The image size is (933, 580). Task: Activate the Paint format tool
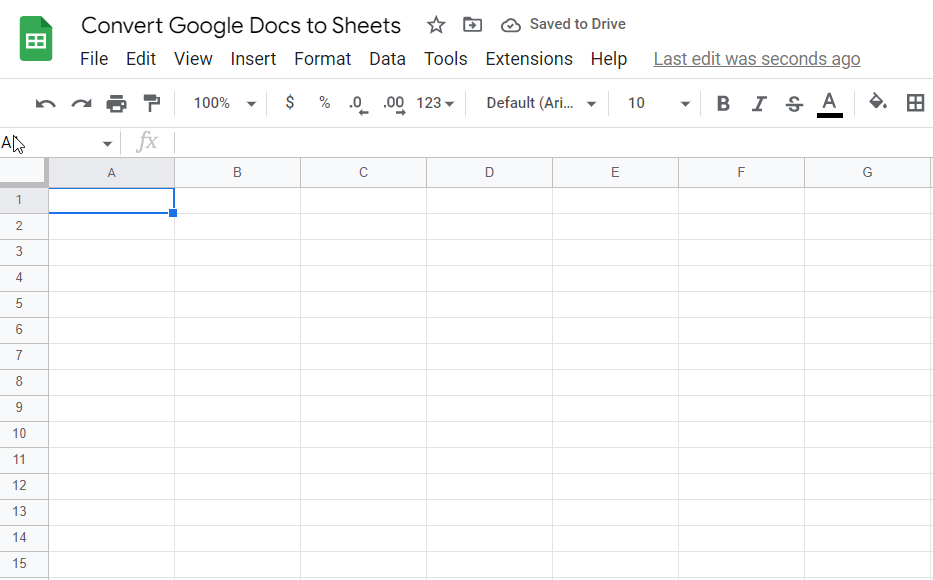click(x=152, y=103)
